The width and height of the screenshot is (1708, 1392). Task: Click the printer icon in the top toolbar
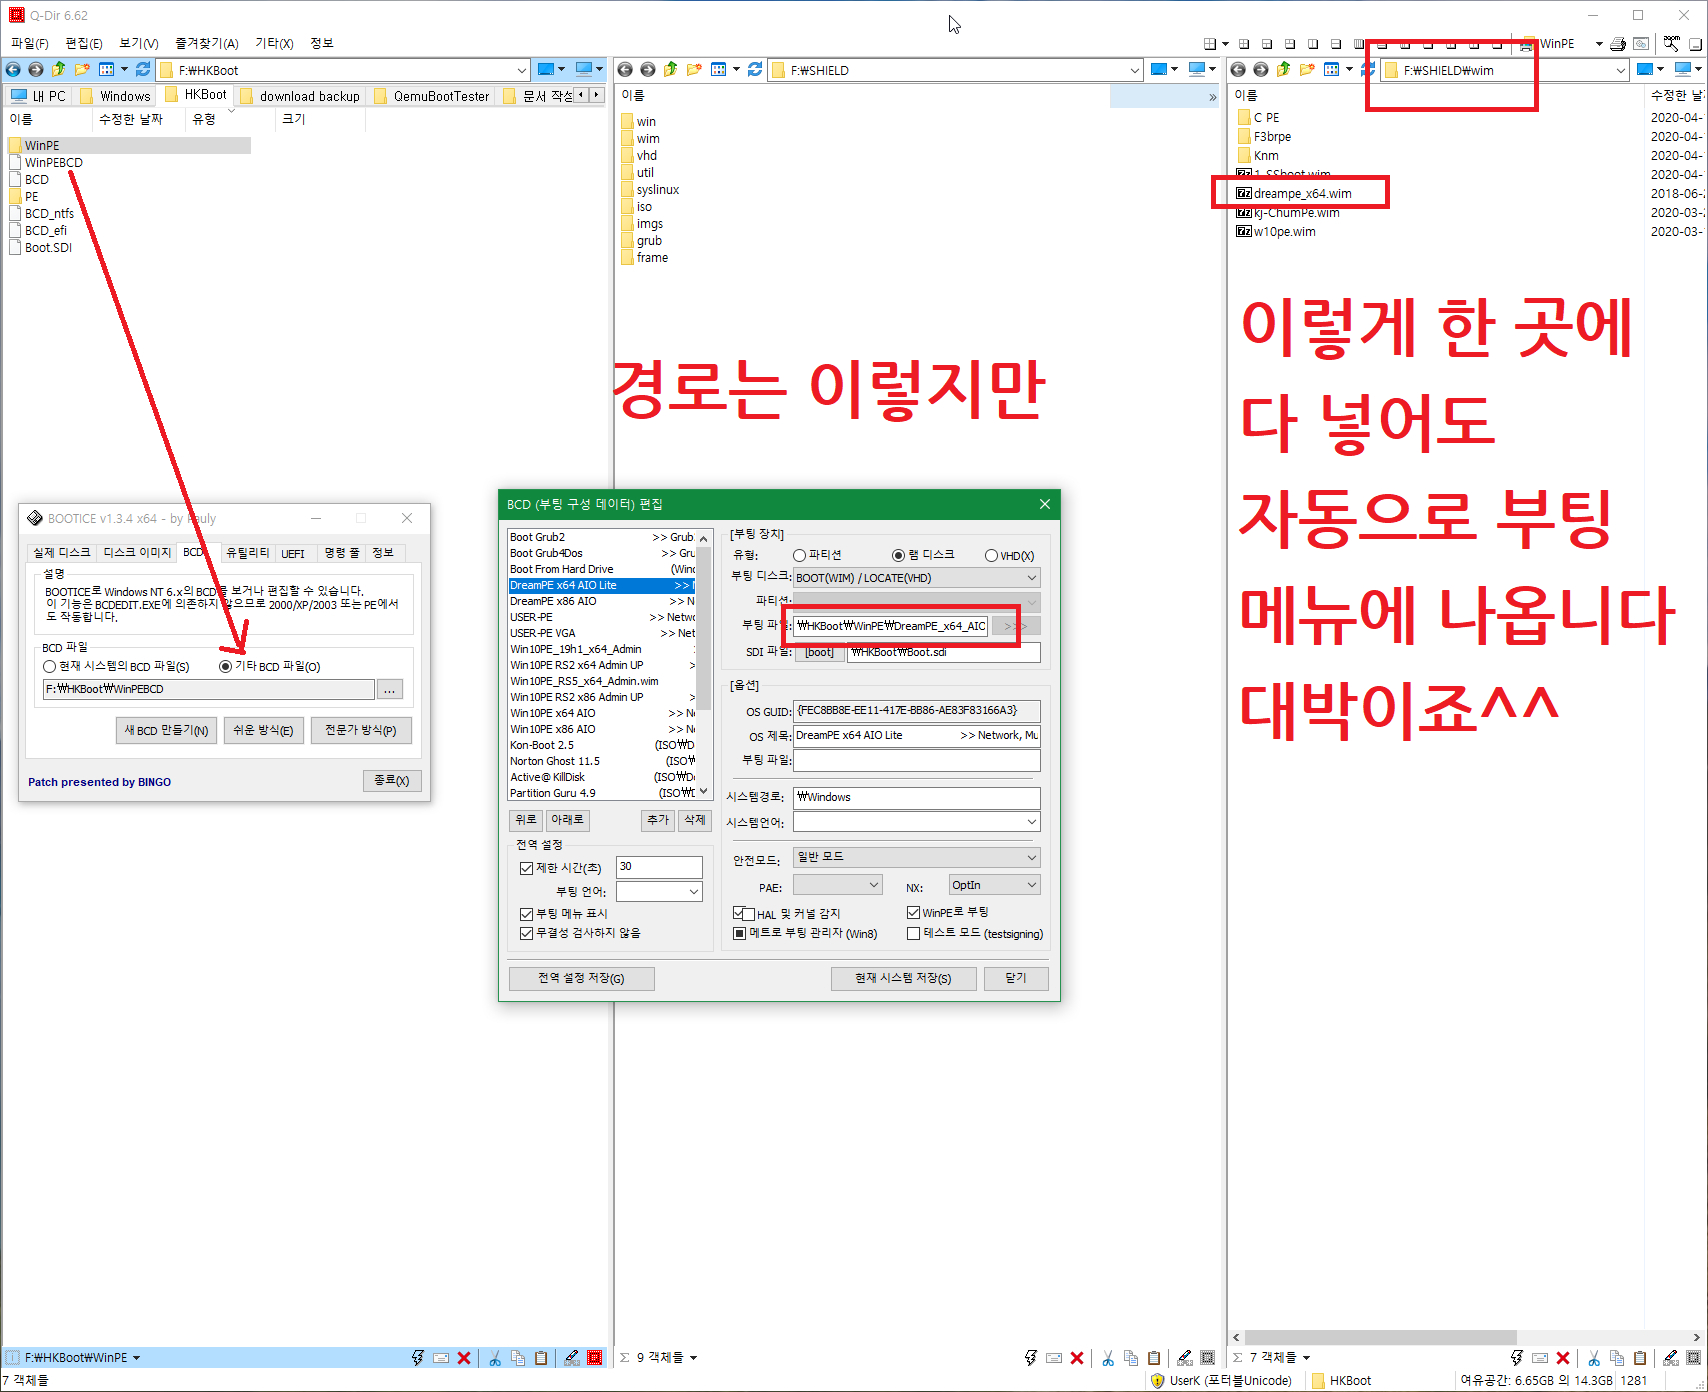(1618, 44)
